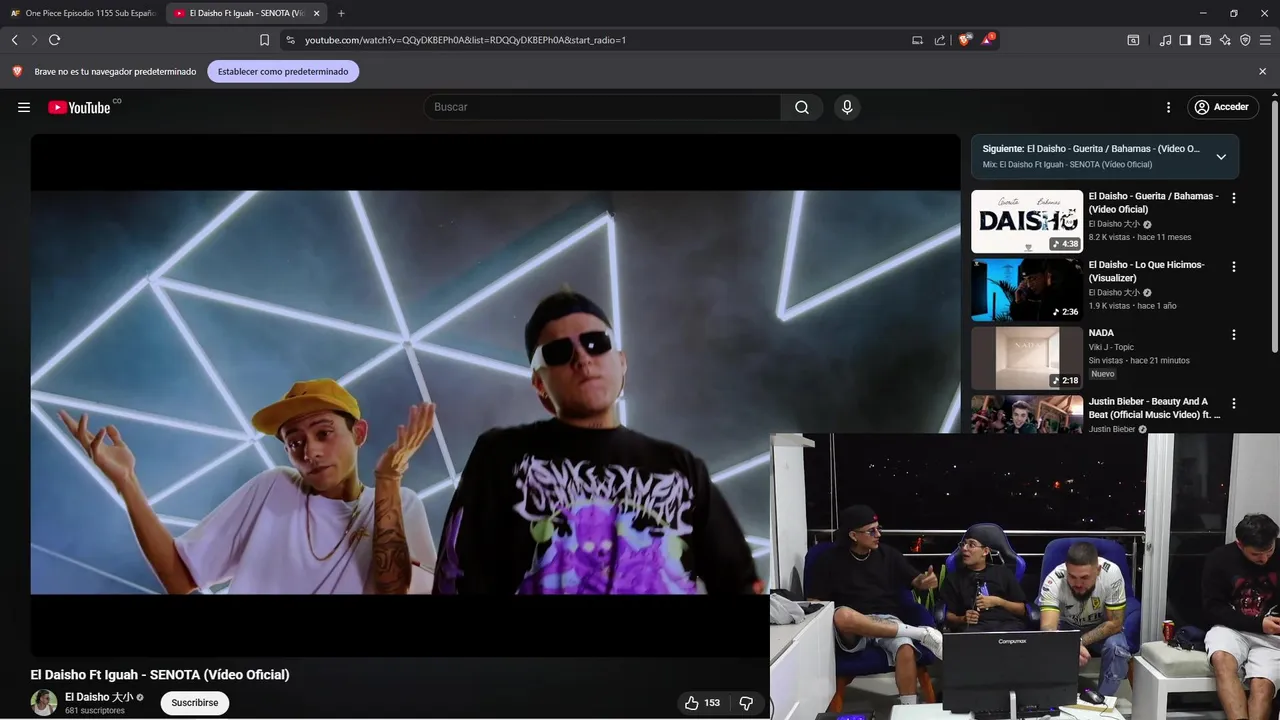Go to the YouTube home logo

pos(79,107)
